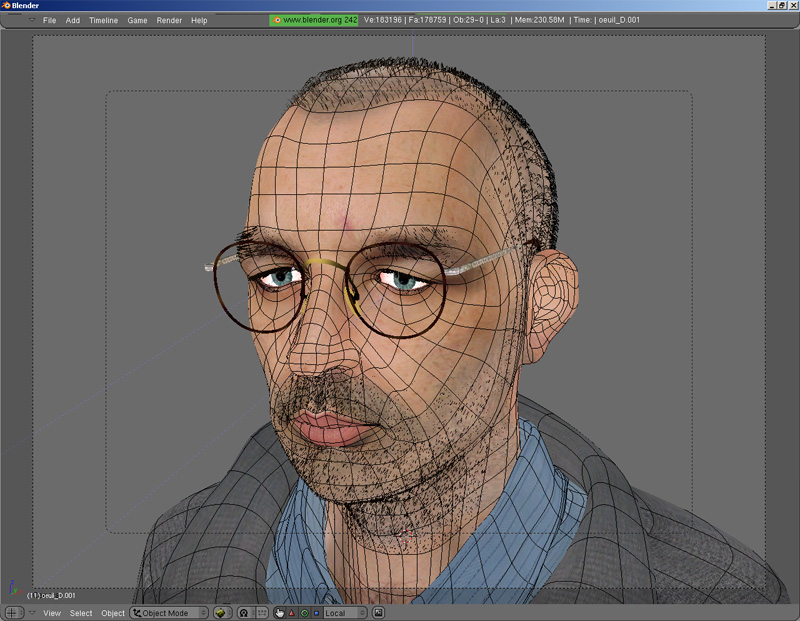Viewport: 800px width, 621px height.
Task: Click the move object centers toggle icon
Action: pyautogui.click(x=261, y=613)
